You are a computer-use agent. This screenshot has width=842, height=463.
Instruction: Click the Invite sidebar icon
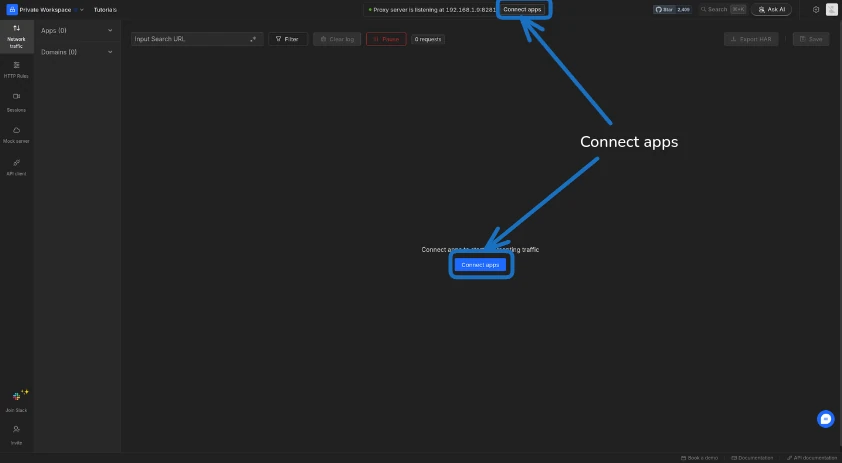(x=16, y=435)
